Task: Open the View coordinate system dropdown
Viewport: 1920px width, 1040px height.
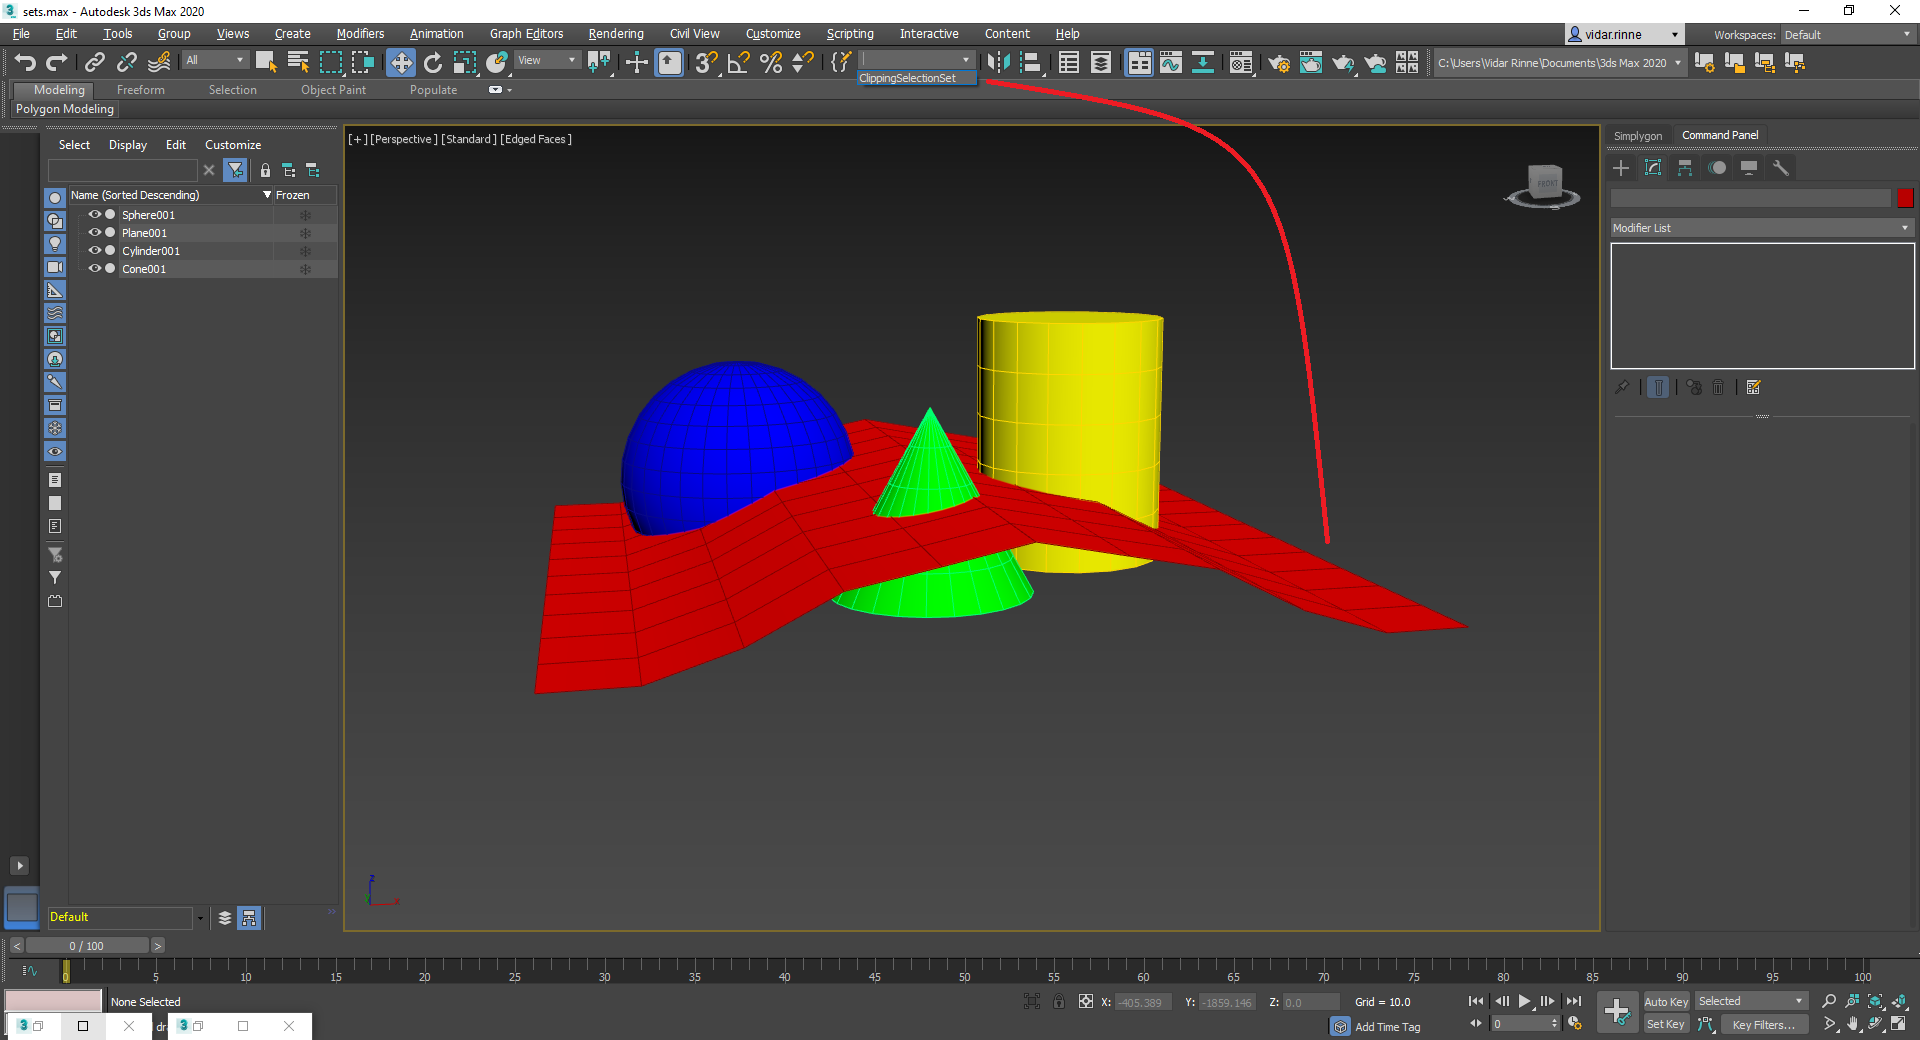Action: tap(547, 61)
